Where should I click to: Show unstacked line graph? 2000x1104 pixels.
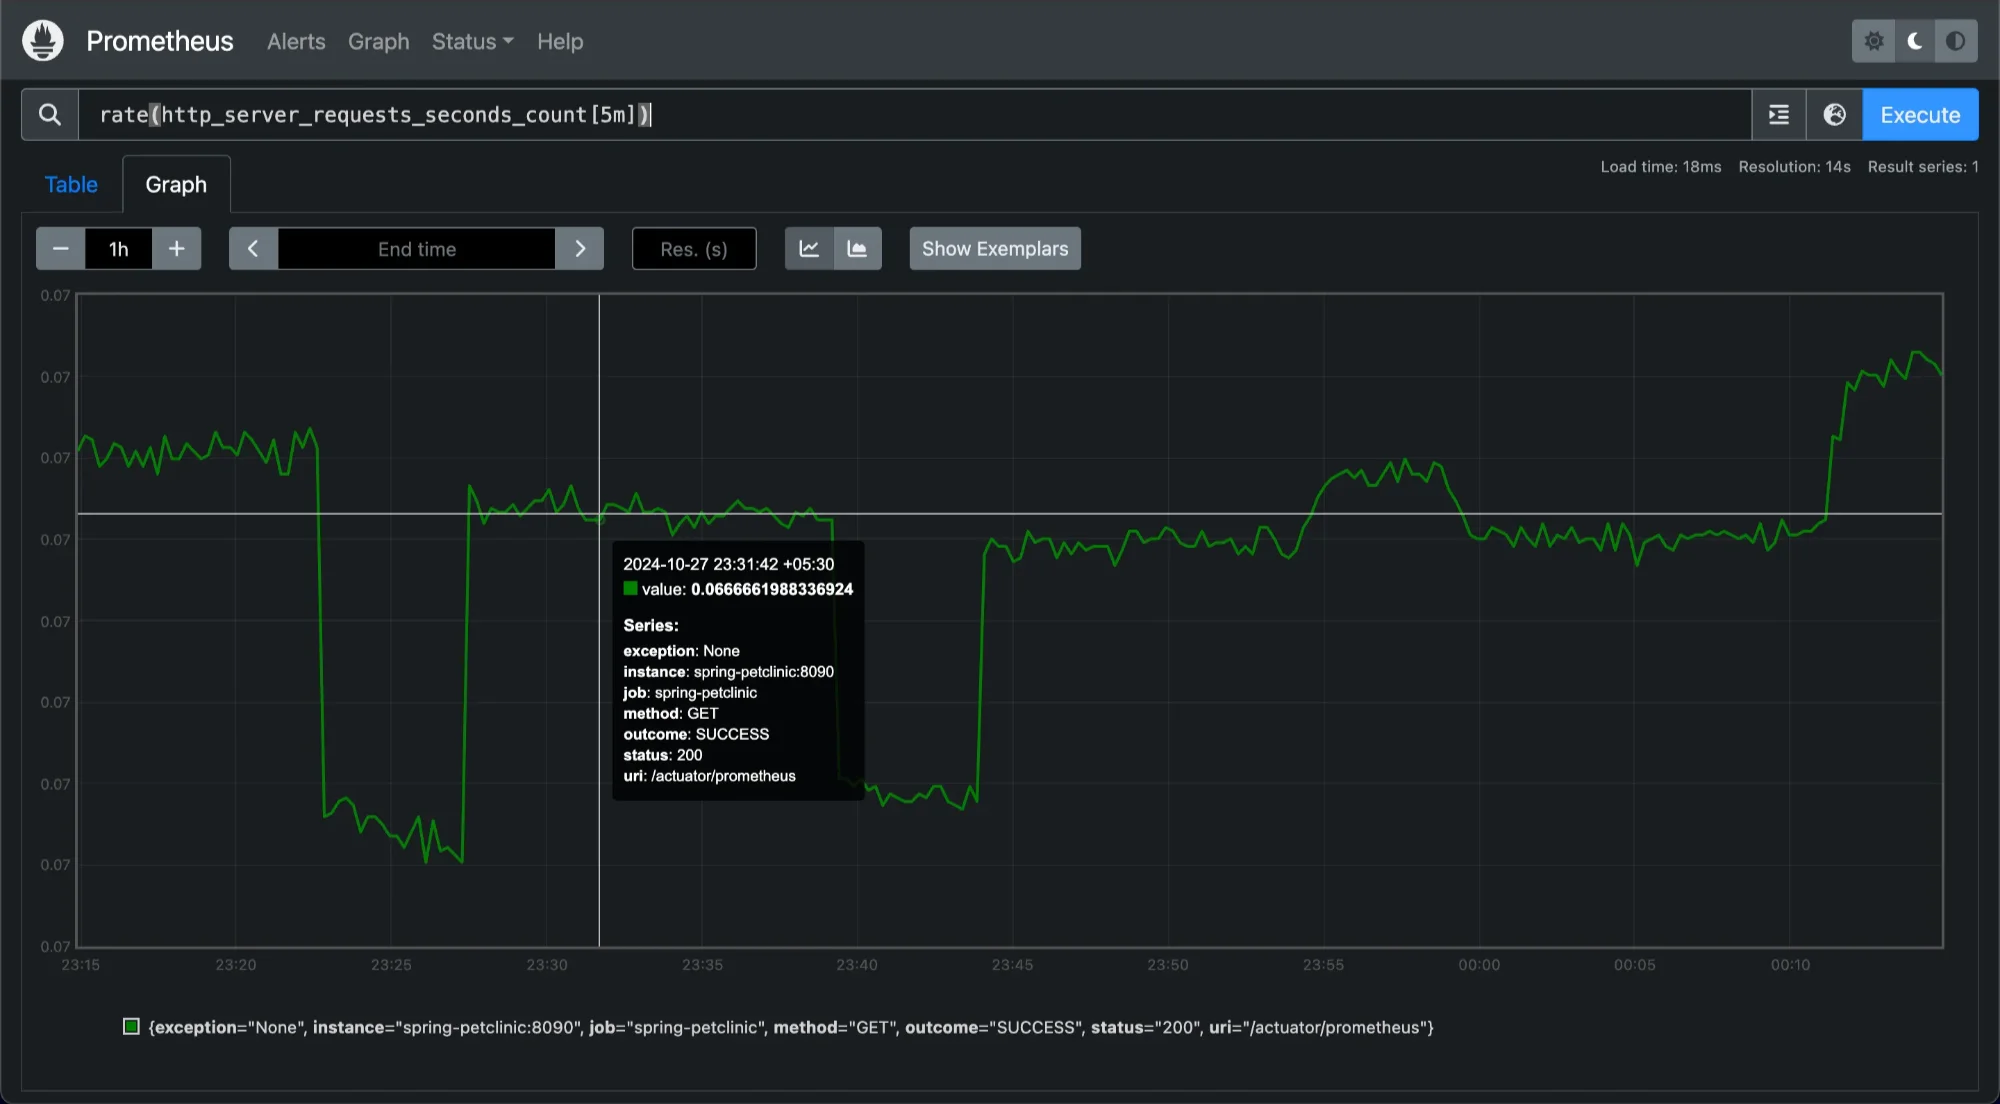(809, 249)
